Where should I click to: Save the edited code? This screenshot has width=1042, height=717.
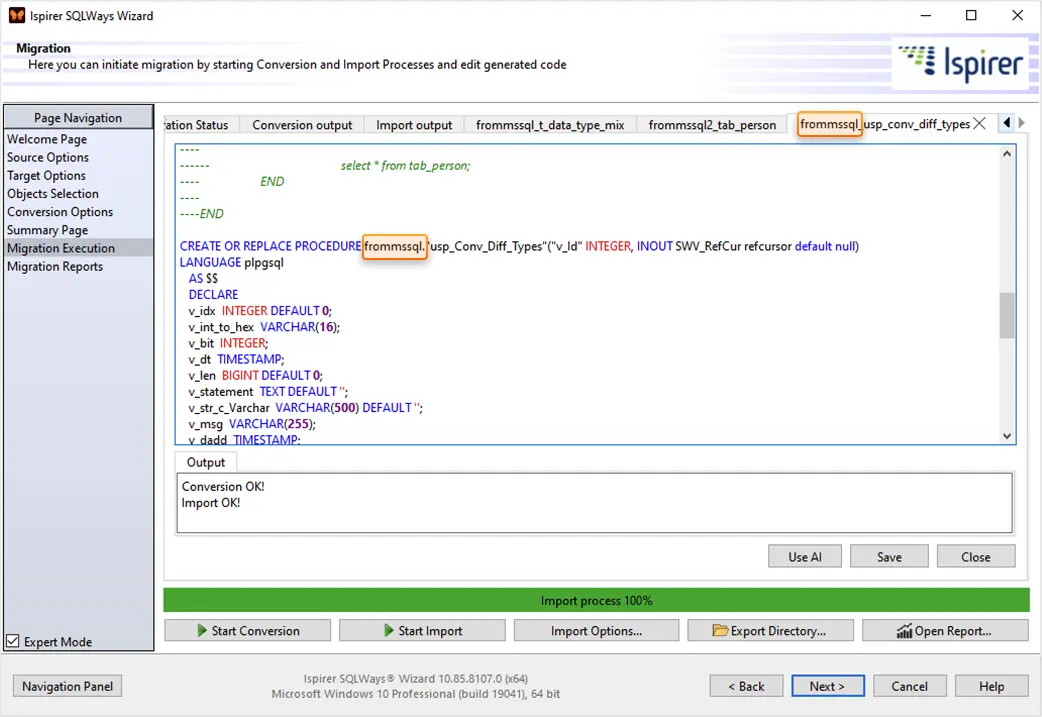[889, 557]
